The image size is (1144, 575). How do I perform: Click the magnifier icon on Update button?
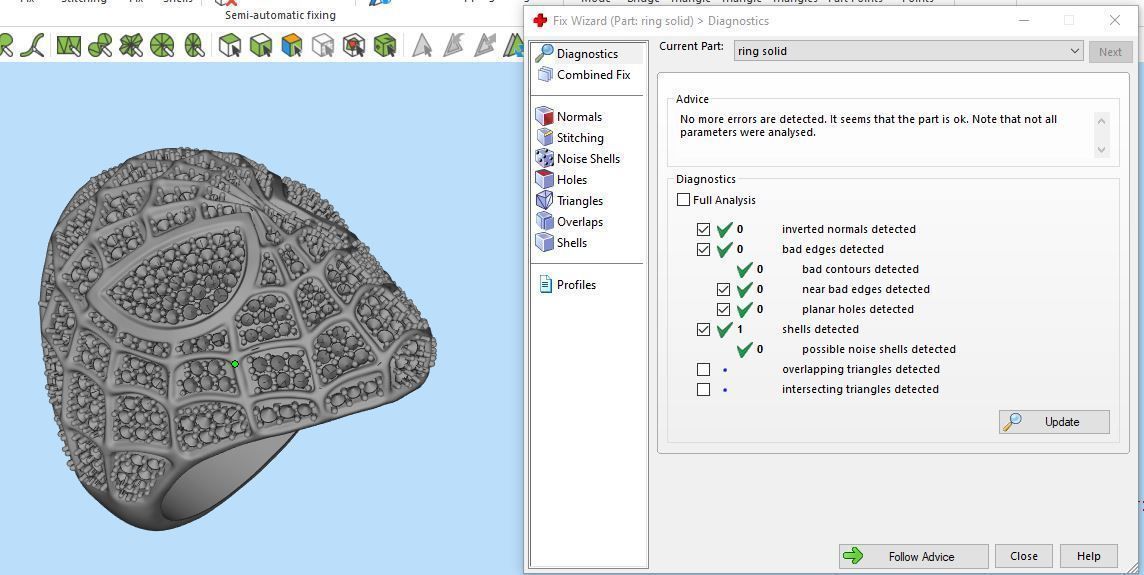[1012, 422]
